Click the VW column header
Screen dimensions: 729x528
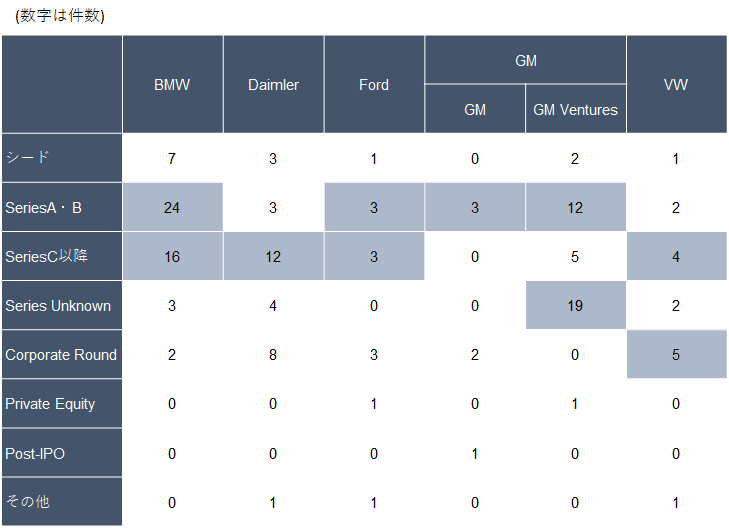coord(676,85)
